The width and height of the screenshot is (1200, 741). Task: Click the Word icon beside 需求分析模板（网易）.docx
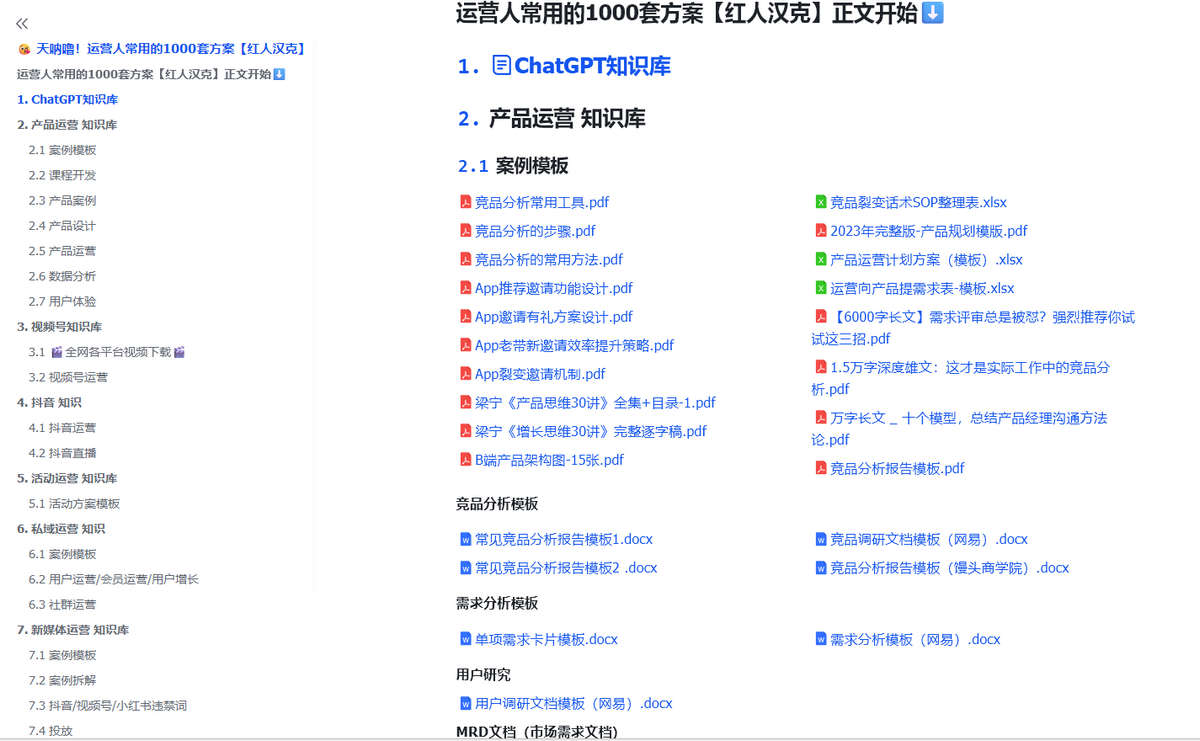[821, 639]
